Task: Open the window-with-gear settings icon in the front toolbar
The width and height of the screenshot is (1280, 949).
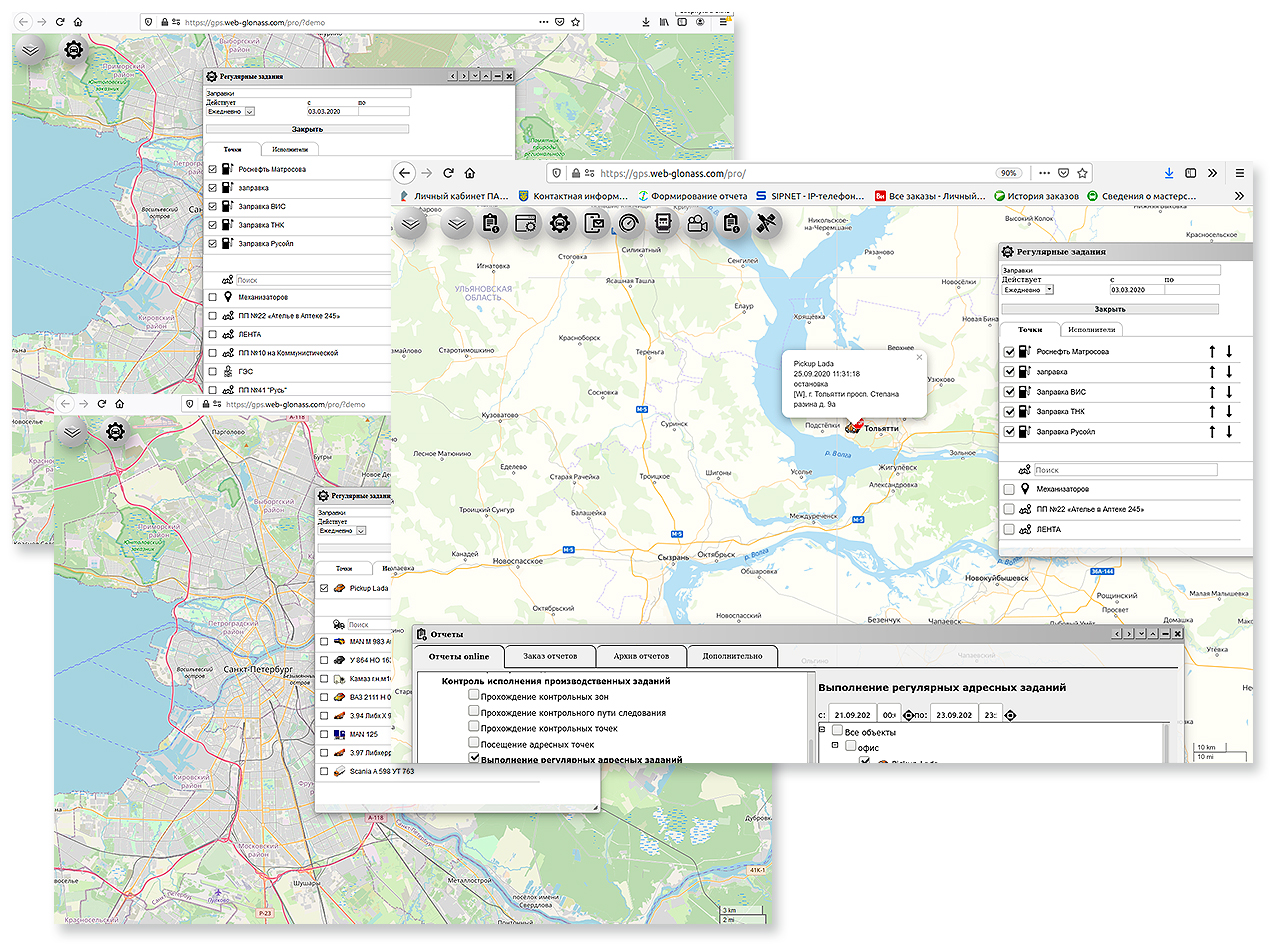Action: (526, 225)
